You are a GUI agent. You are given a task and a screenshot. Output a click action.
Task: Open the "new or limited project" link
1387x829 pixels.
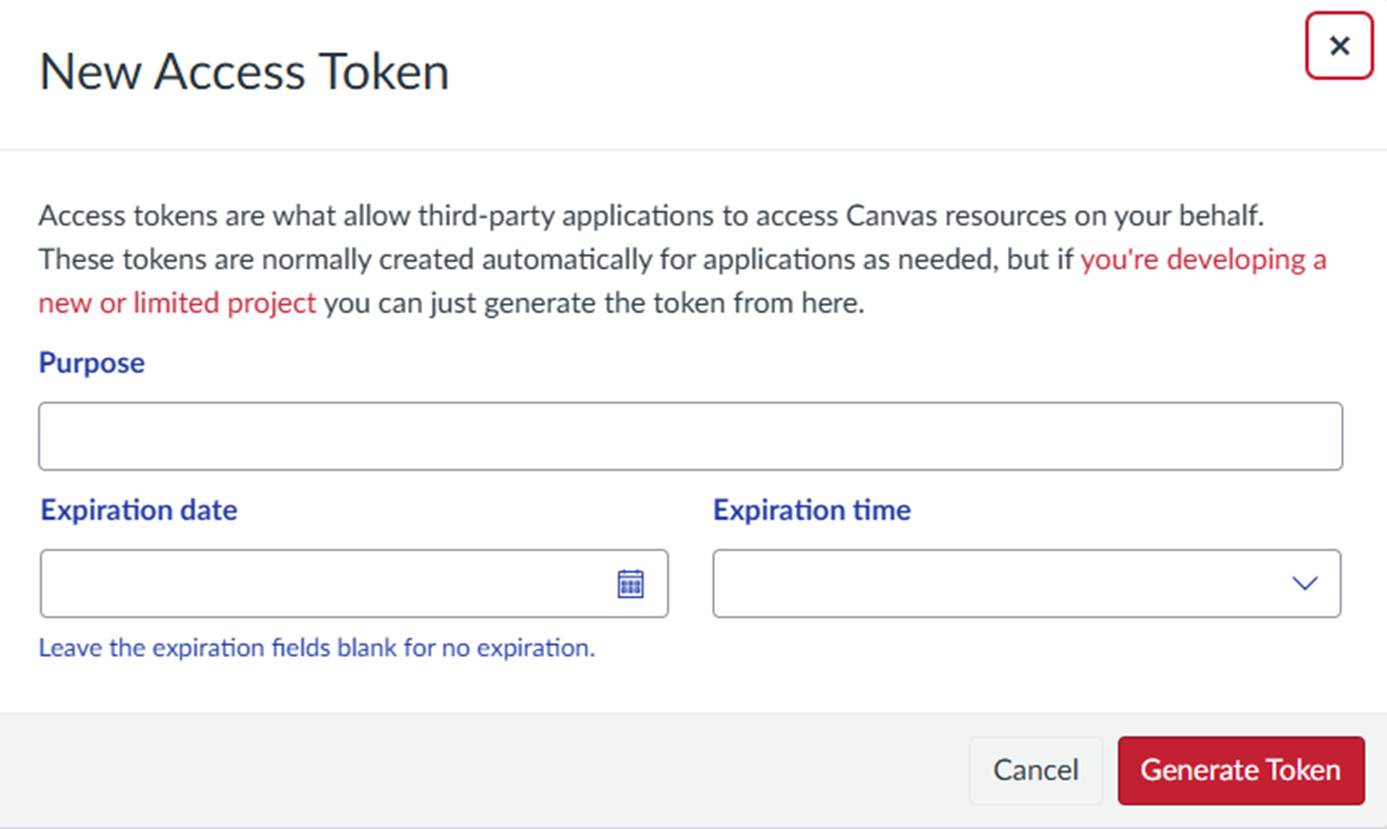coord(177,303)
